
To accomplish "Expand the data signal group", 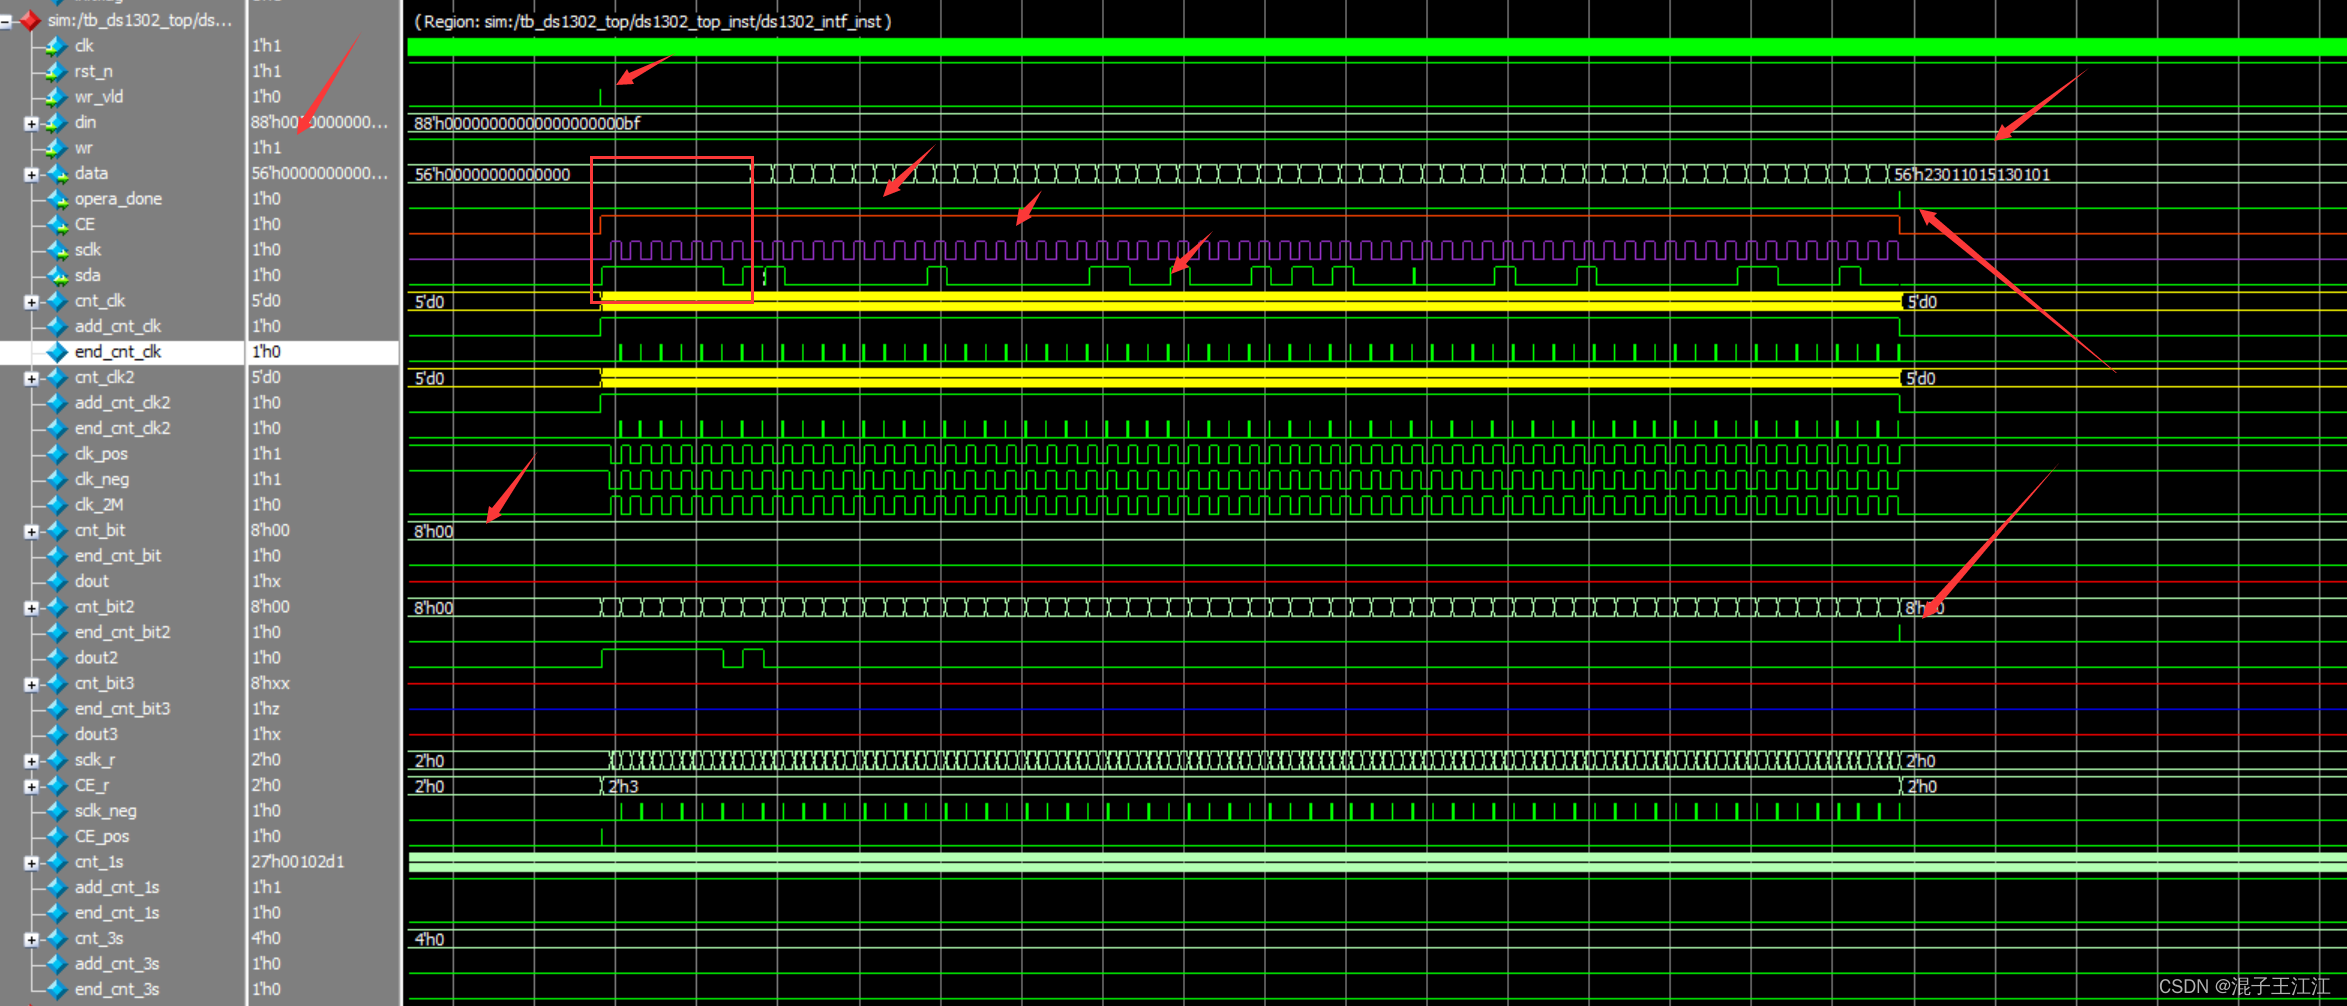I will coord(31,173).
